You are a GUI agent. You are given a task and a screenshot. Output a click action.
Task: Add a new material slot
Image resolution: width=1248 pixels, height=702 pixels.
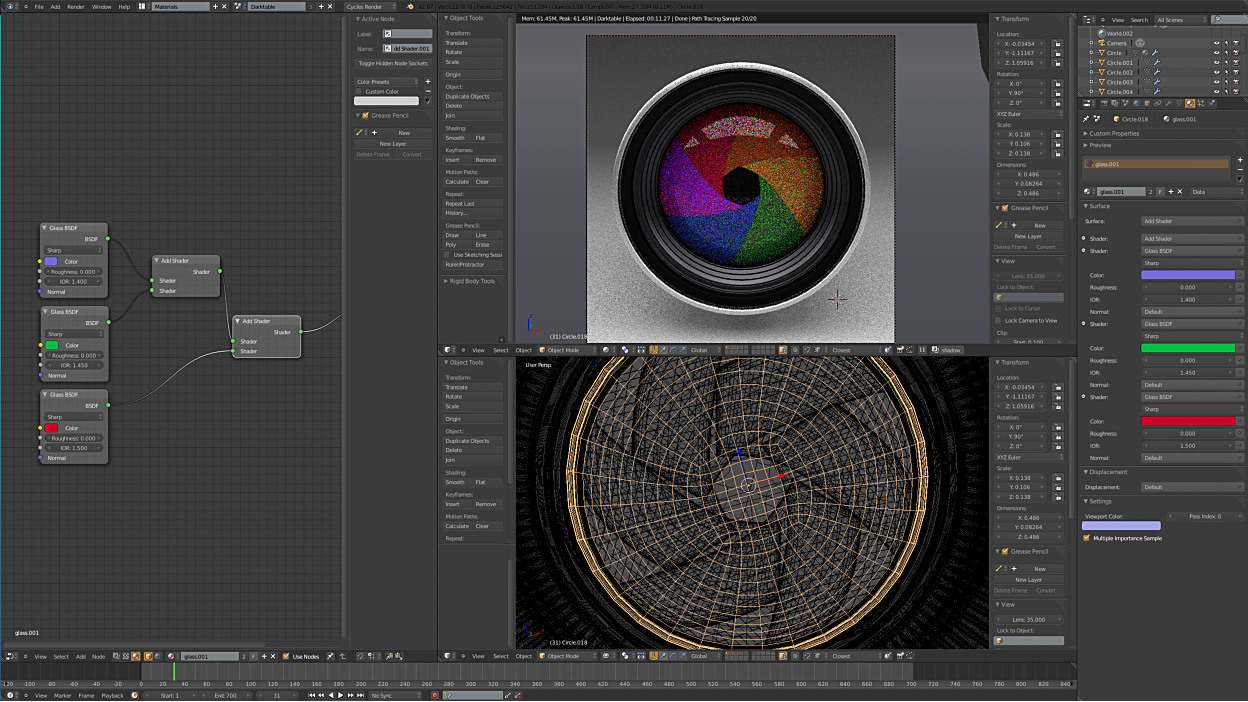pos(1240,160)
